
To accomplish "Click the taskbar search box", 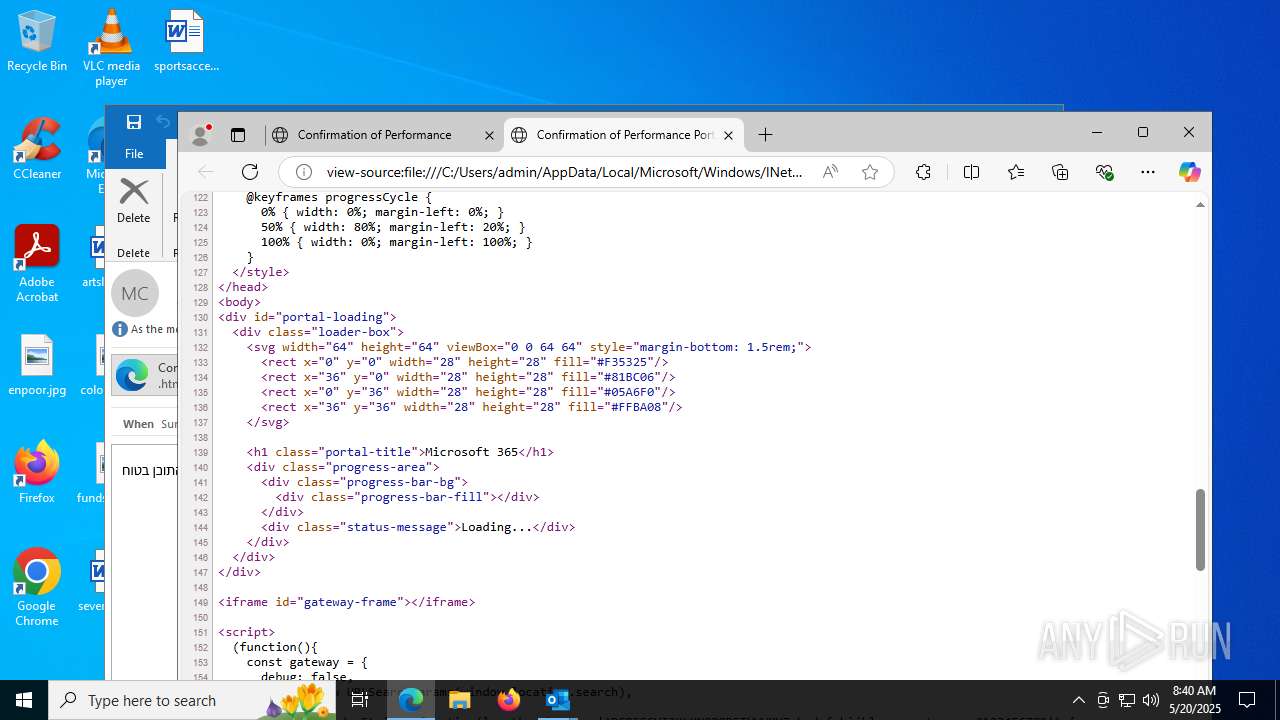I will tap(193, 700).
